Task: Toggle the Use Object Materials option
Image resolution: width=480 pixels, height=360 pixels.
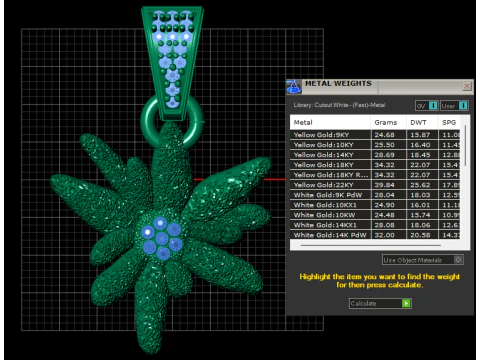Action: pyautogui.click(x=422, y=260)
